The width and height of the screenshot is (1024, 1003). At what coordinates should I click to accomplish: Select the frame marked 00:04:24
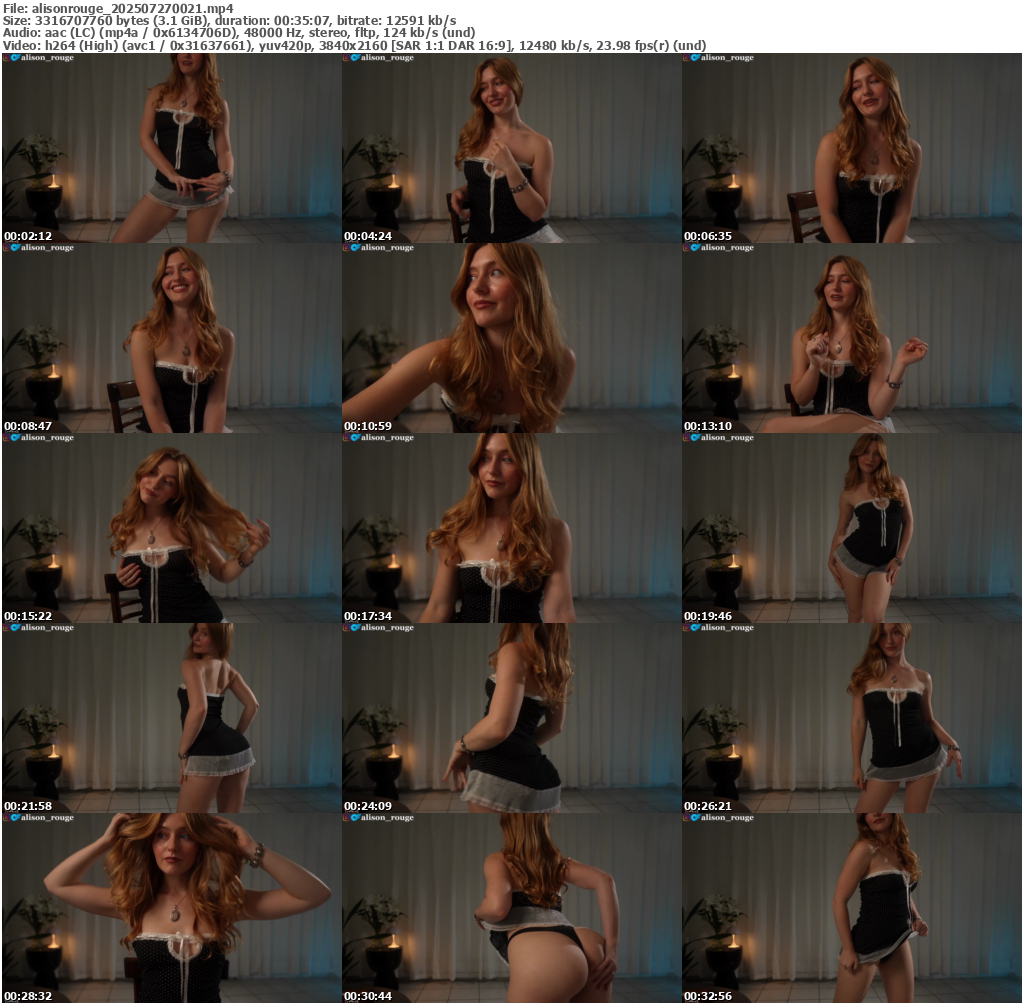click(x=511, y=148)
